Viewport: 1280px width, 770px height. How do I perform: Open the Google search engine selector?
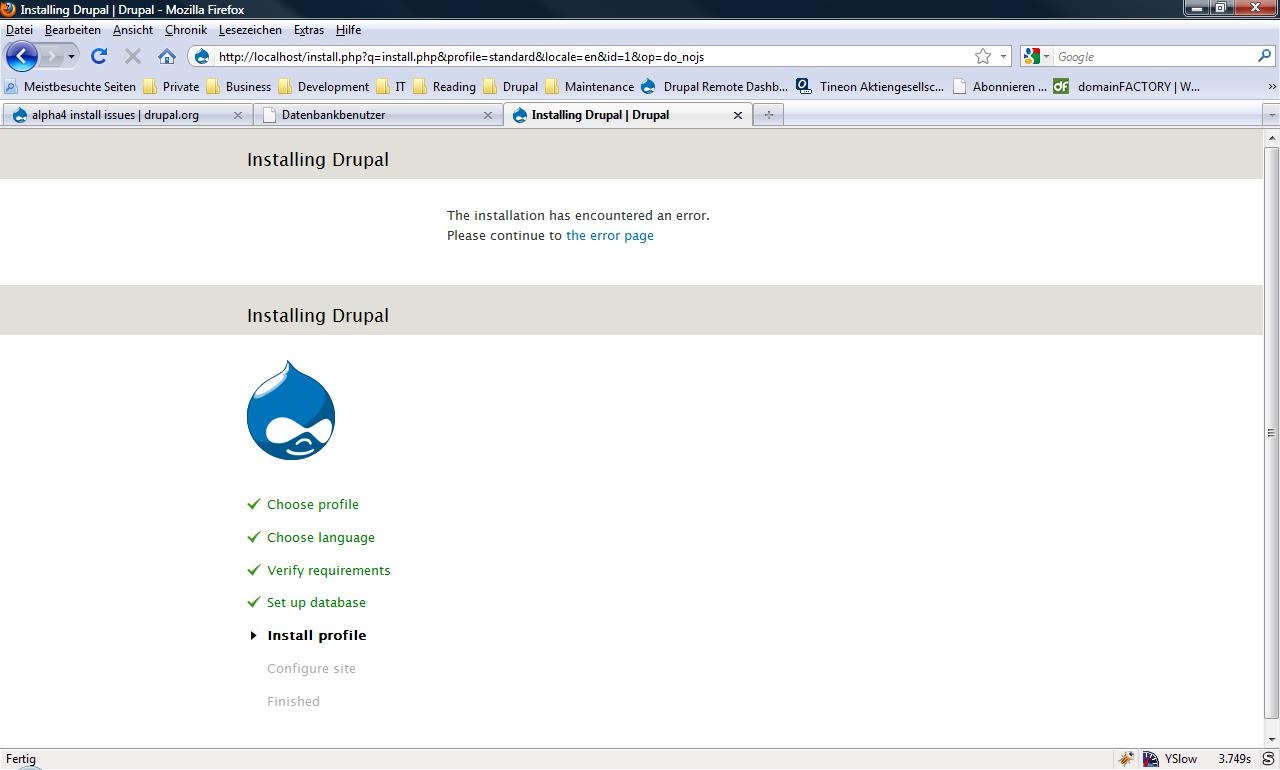click(1037, 57)
